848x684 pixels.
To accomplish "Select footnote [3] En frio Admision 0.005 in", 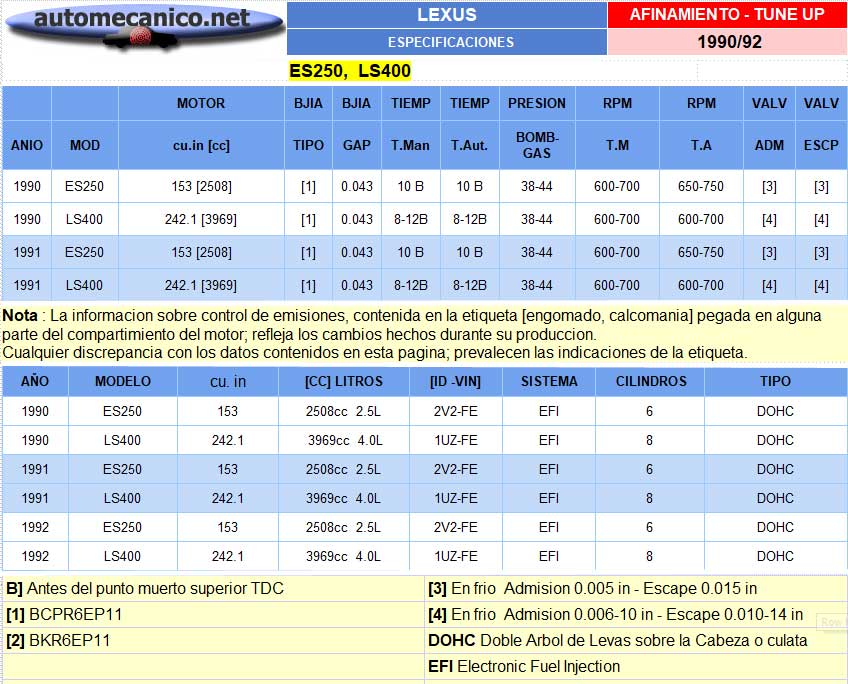I will pos(592,588).
